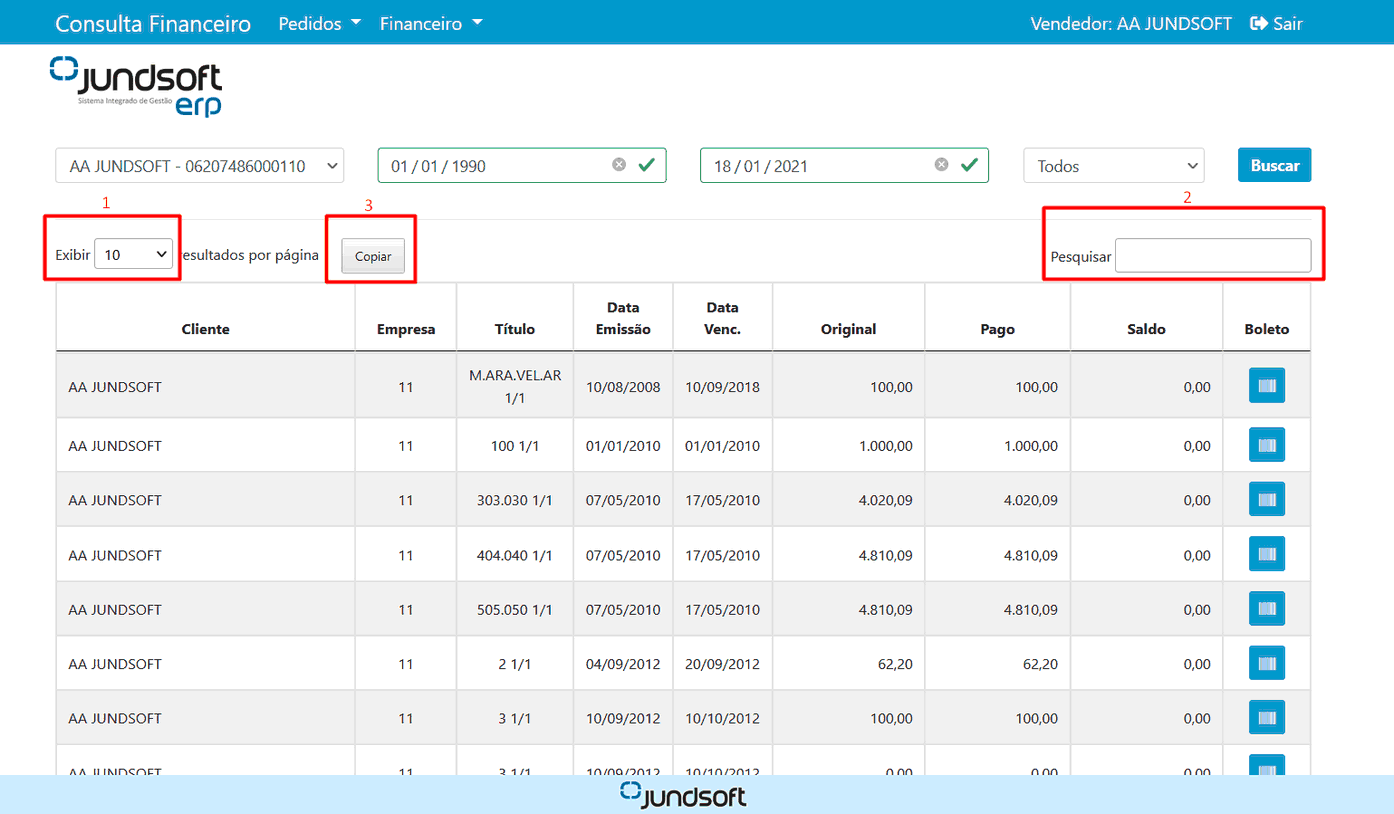Click the Copiar button
This screenshot has height=814, width=1394.
pos(373,256)
